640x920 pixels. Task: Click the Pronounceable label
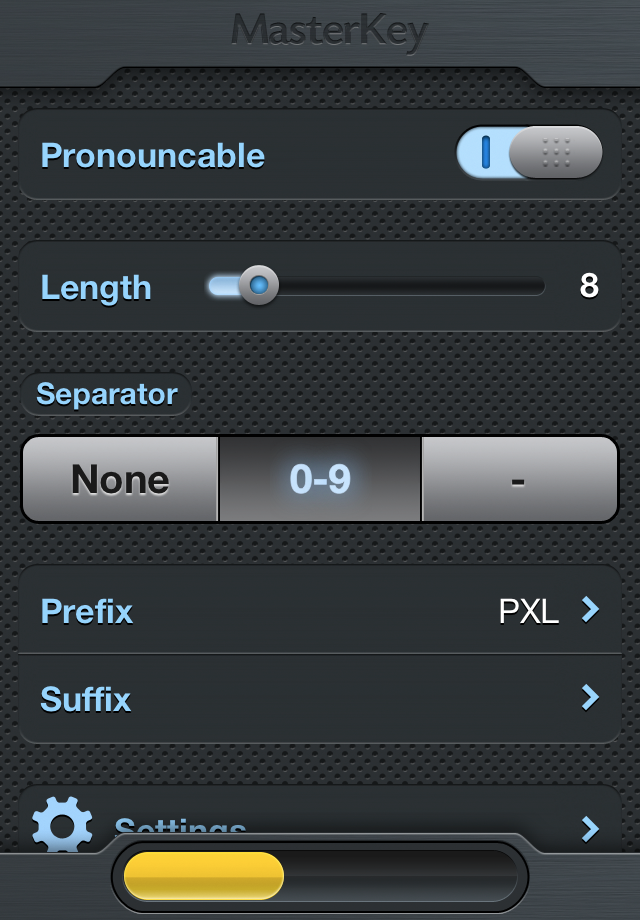point(153,156)
